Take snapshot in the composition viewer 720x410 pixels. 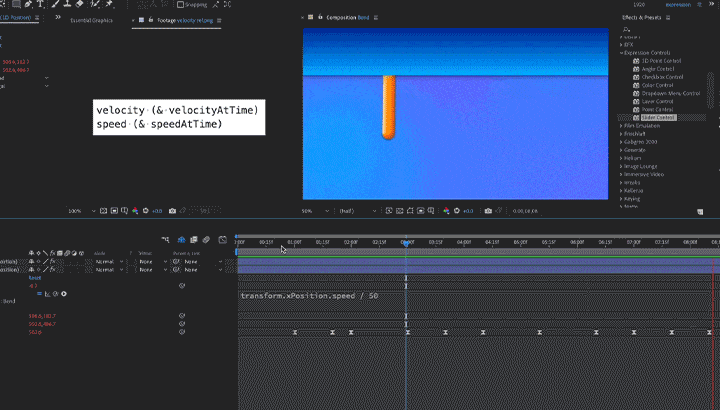click(488, 211)
